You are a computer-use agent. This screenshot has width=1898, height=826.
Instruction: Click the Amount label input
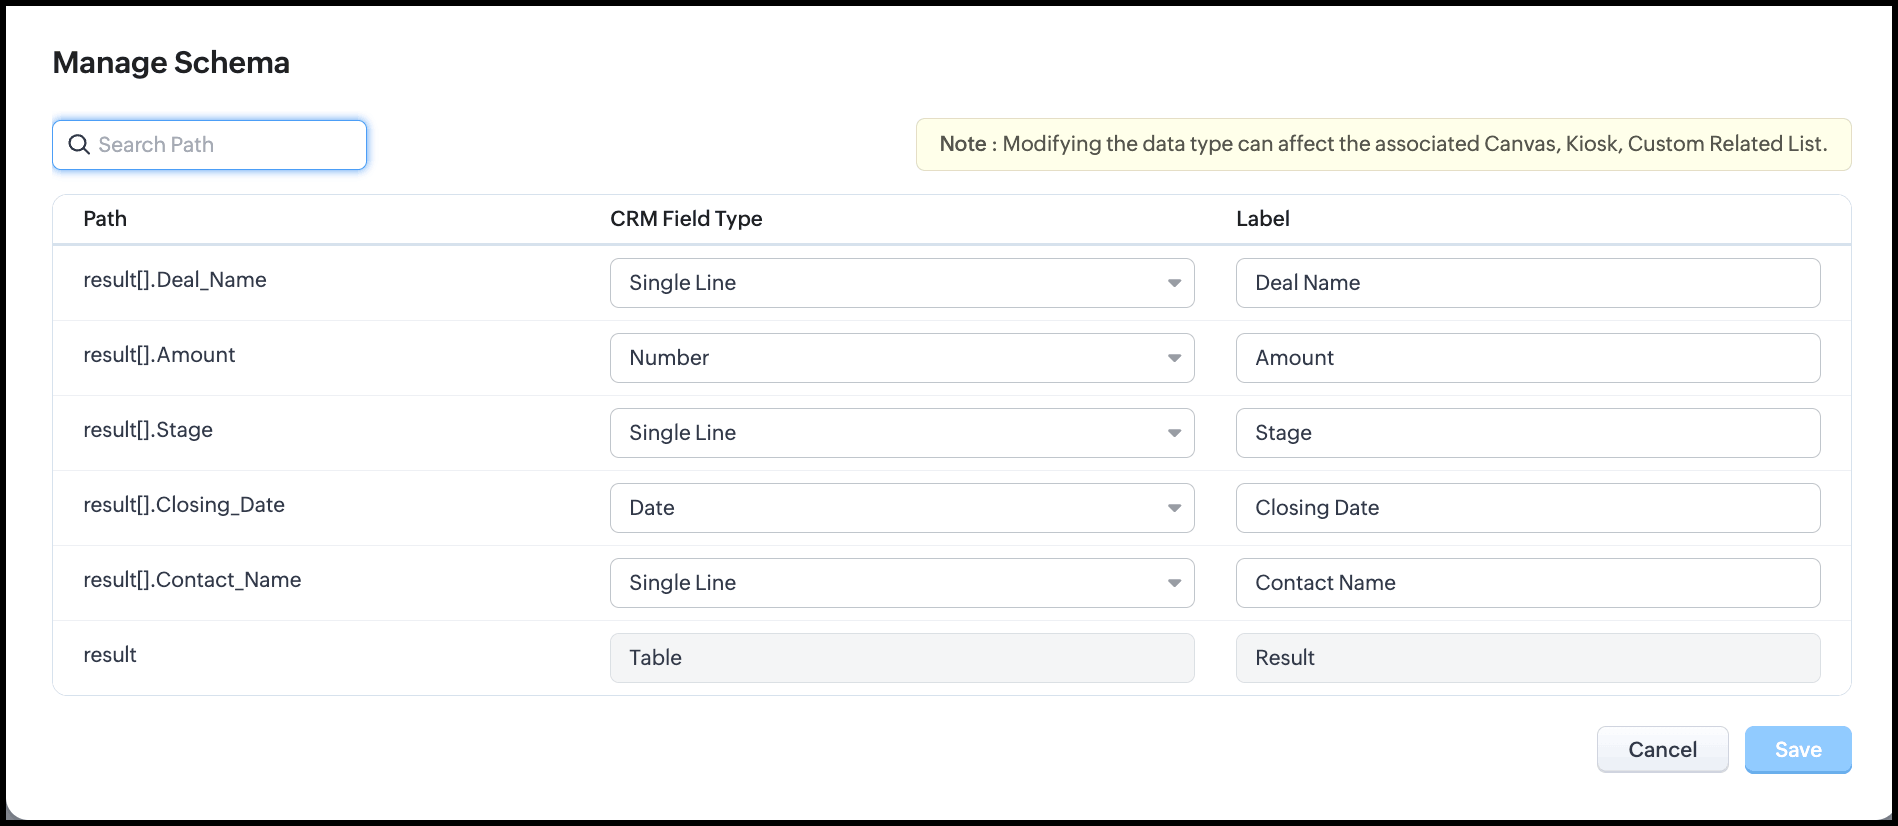[x=1527, y=358]
